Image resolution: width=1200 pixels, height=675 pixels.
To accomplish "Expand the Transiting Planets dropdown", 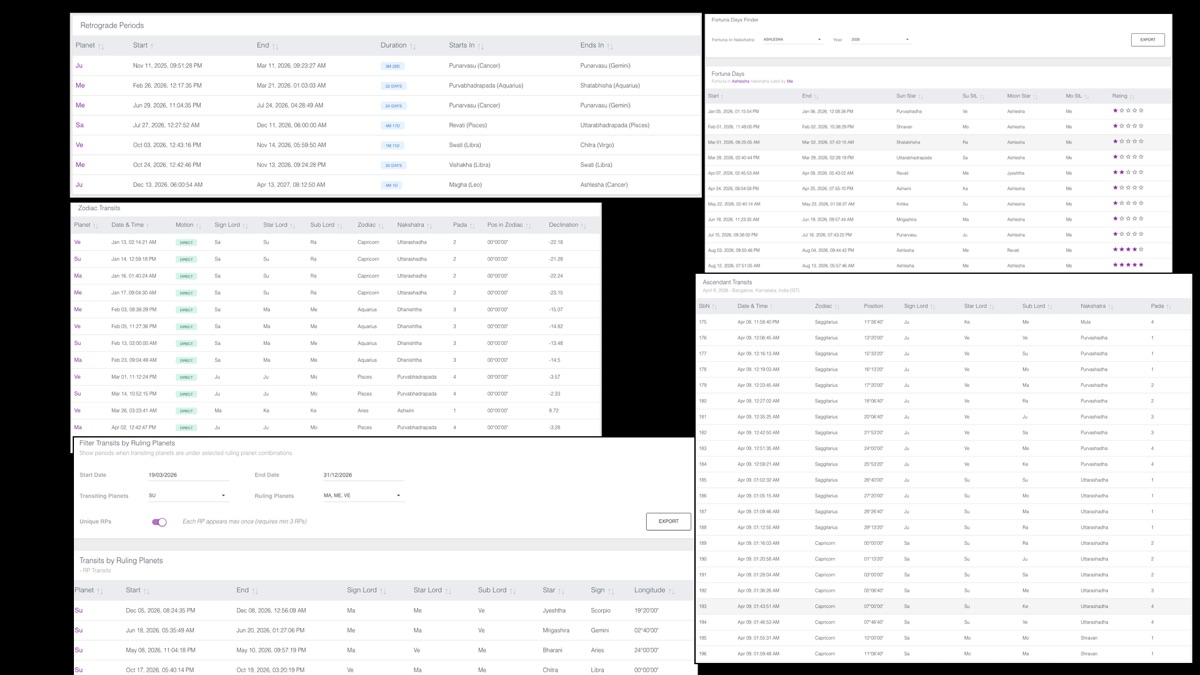I will coord(187,496).
